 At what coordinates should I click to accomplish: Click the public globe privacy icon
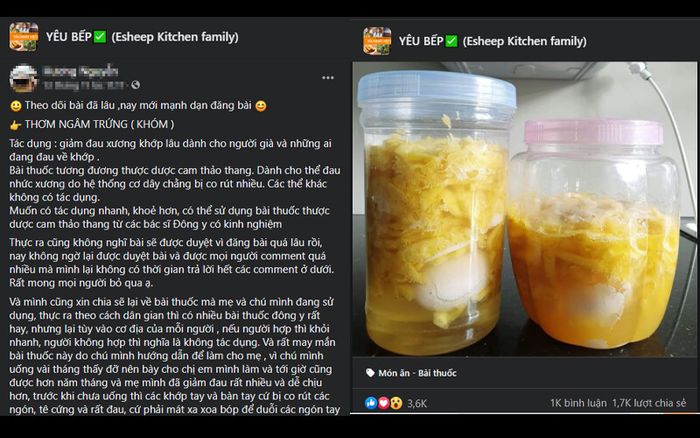(136, 85)
